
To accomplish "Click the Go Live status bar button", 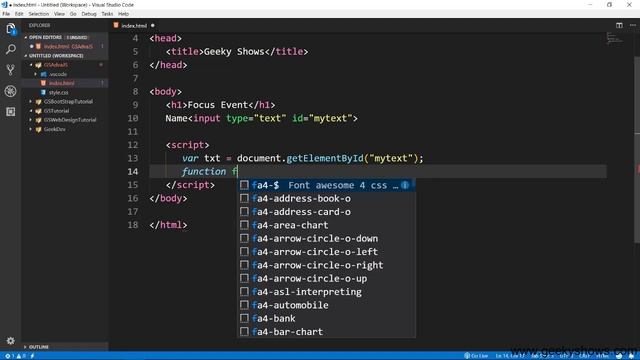I will click(x=476, y=356).
